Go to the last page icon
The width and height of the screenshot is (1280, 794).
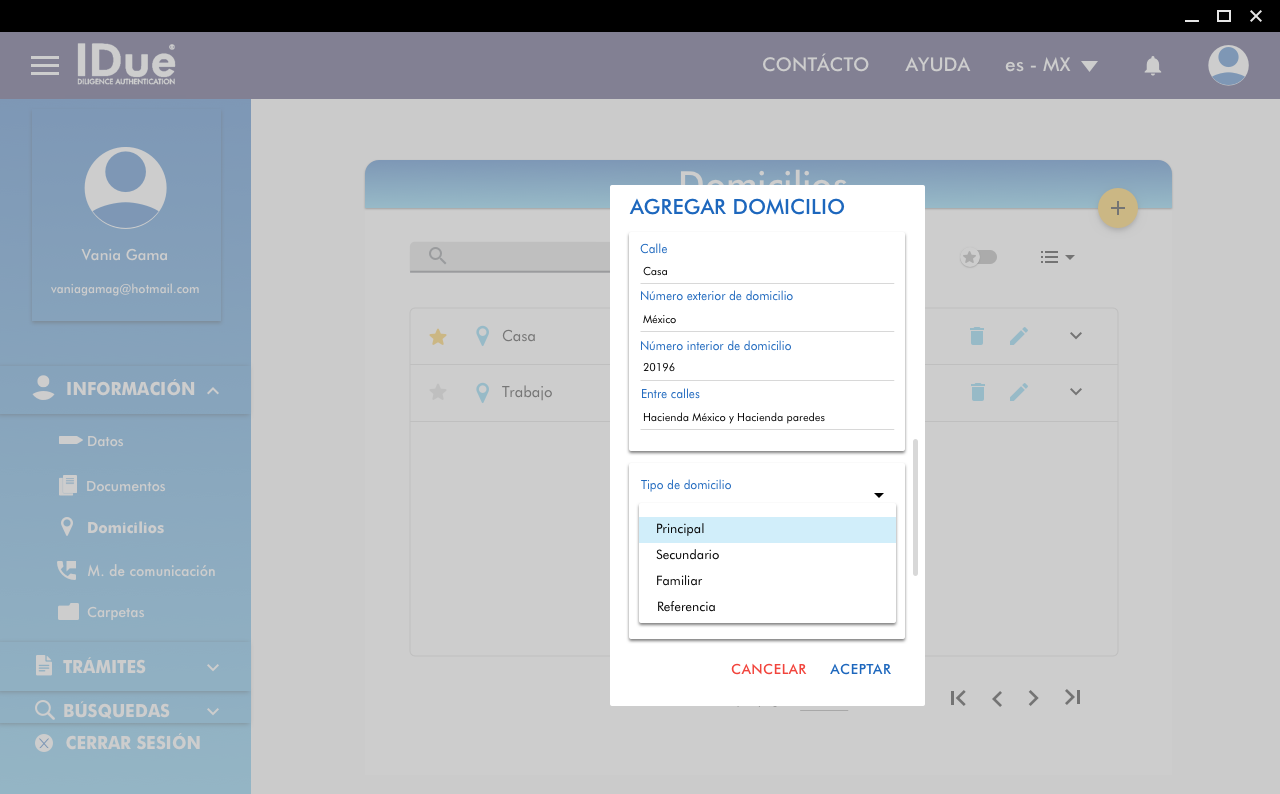[x=1072, y=698]
